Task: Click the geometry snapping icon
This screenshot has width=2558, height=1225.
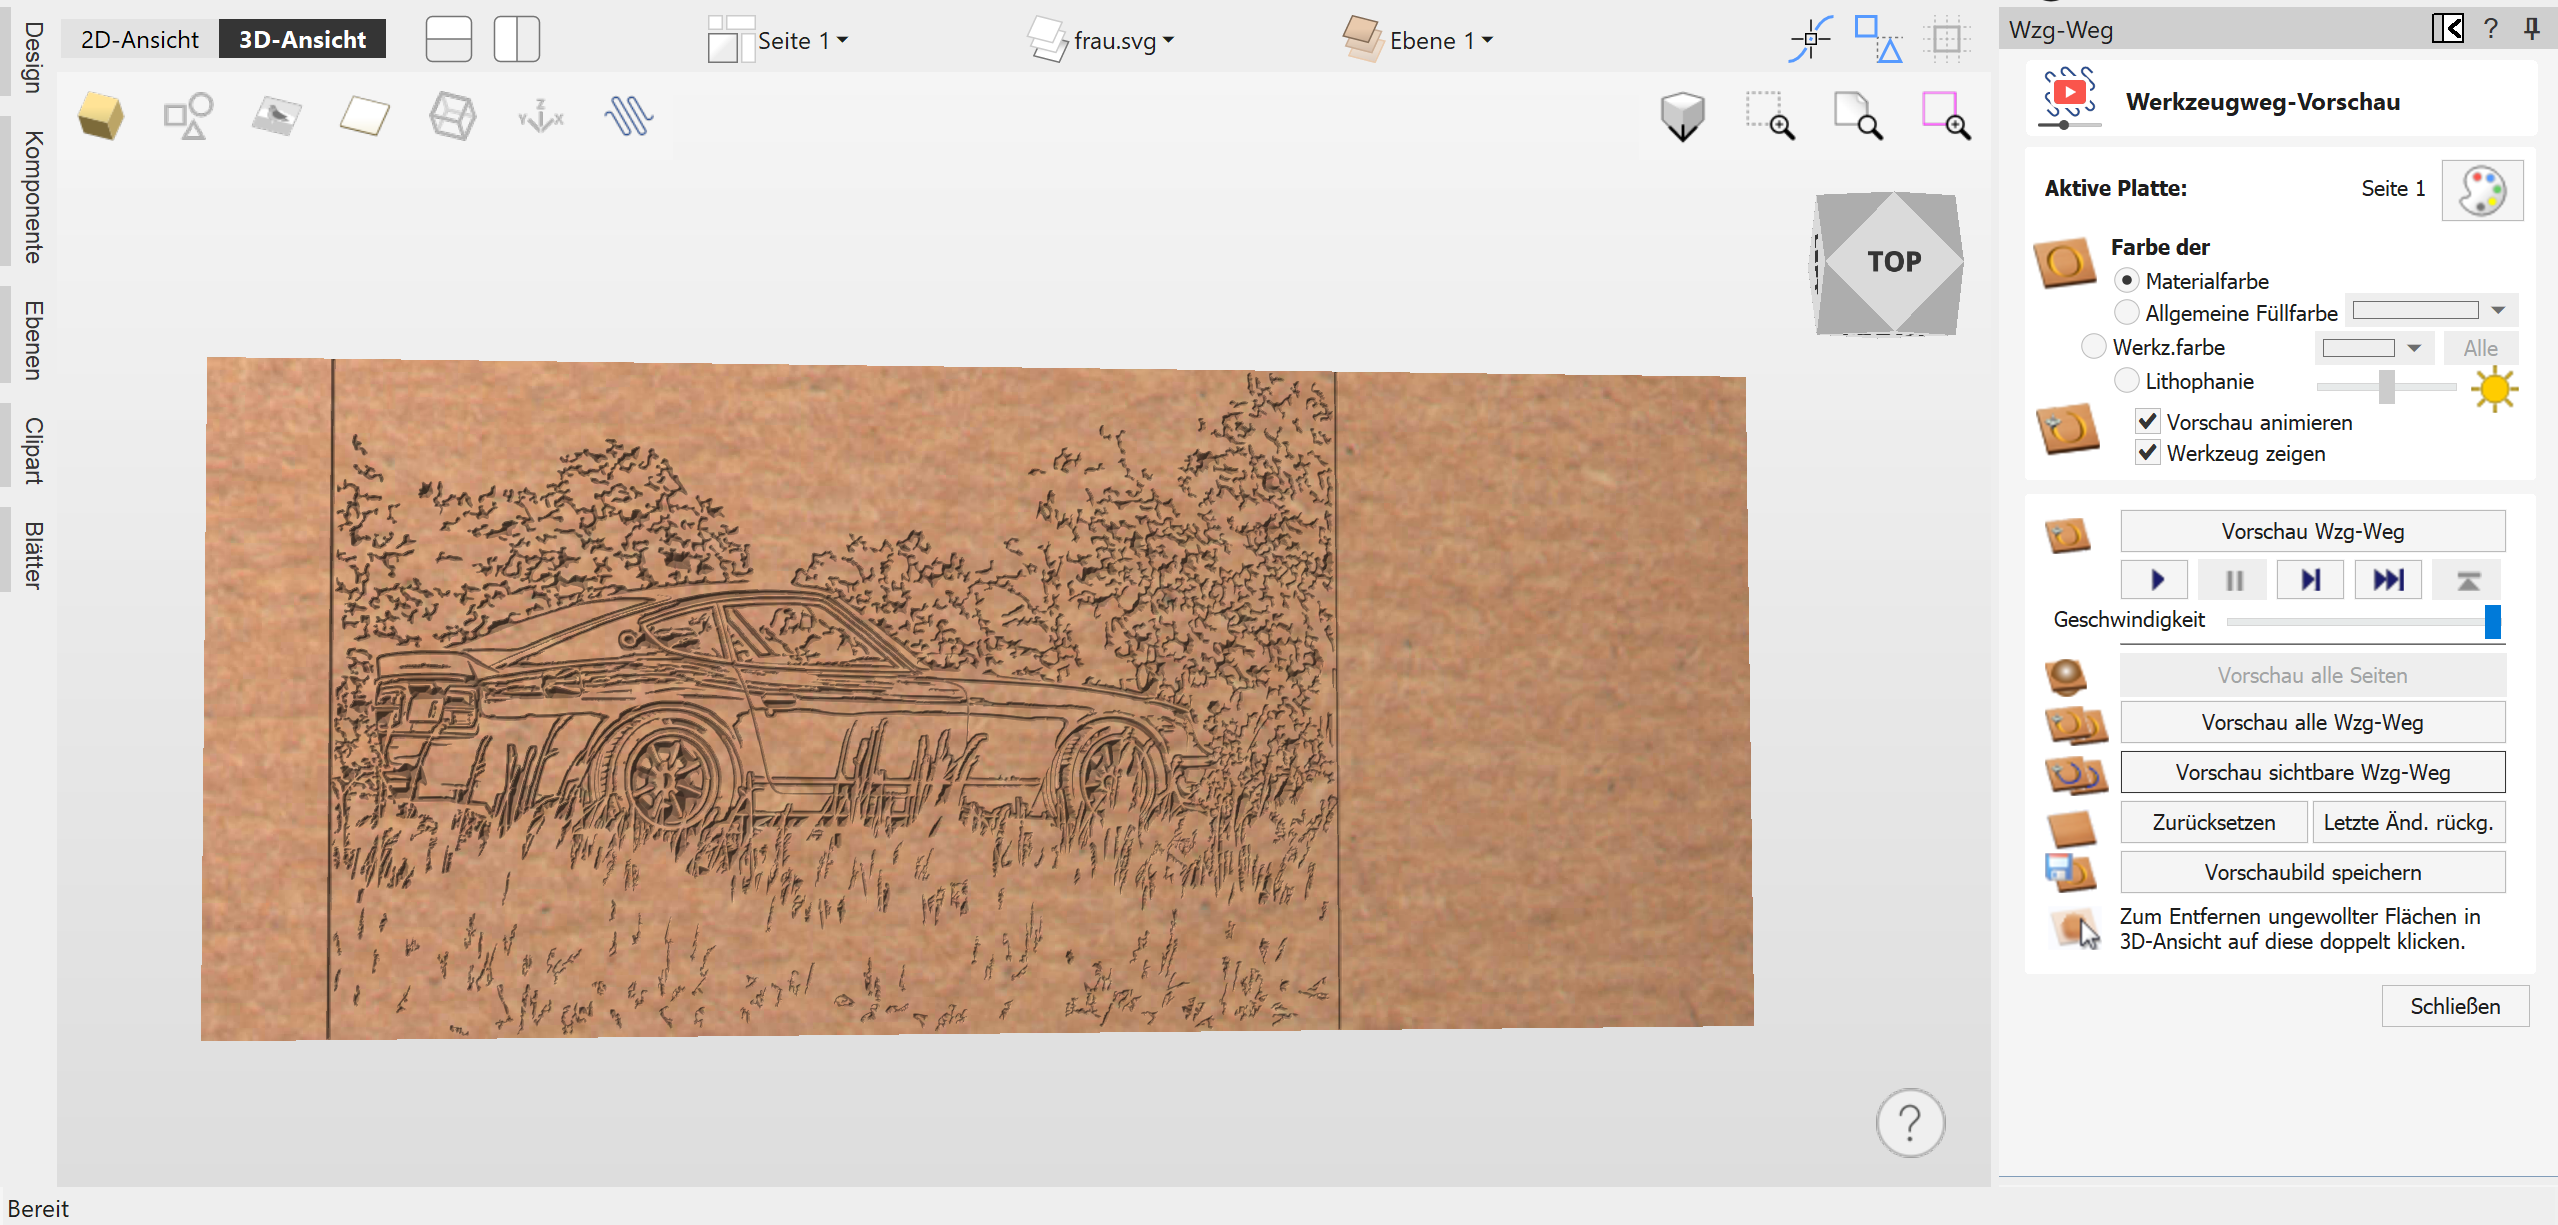Action: pos(1878,39)
